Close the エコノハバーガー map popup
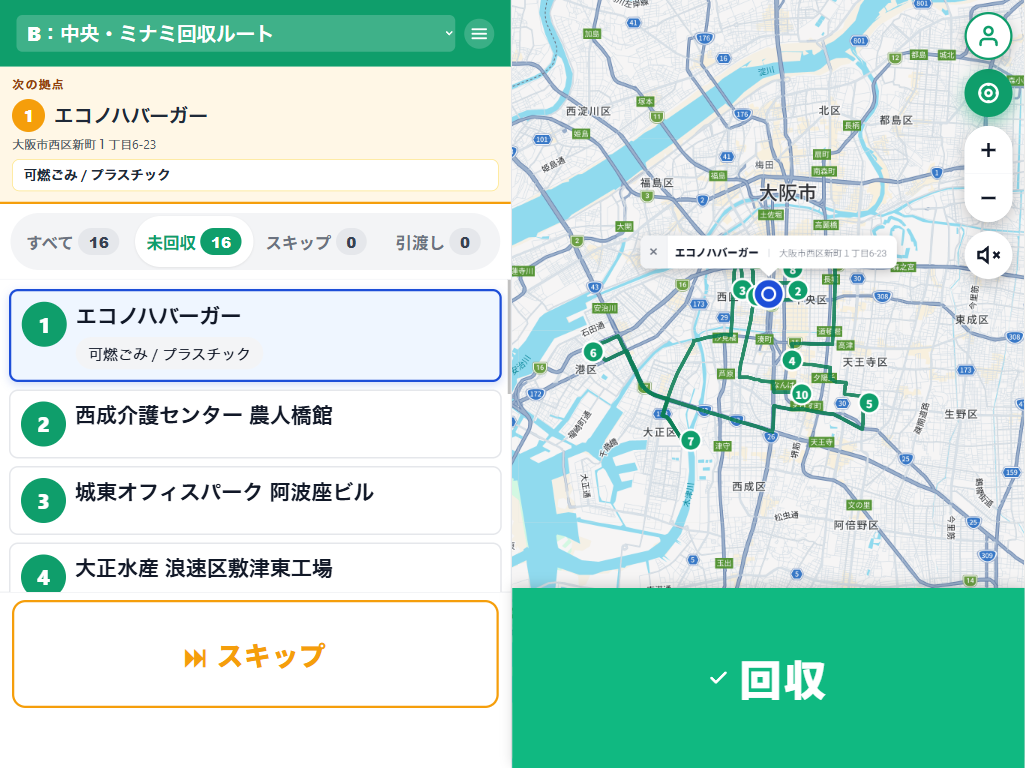This screenshot has width=1025, height=768. (x=653, y=252)
